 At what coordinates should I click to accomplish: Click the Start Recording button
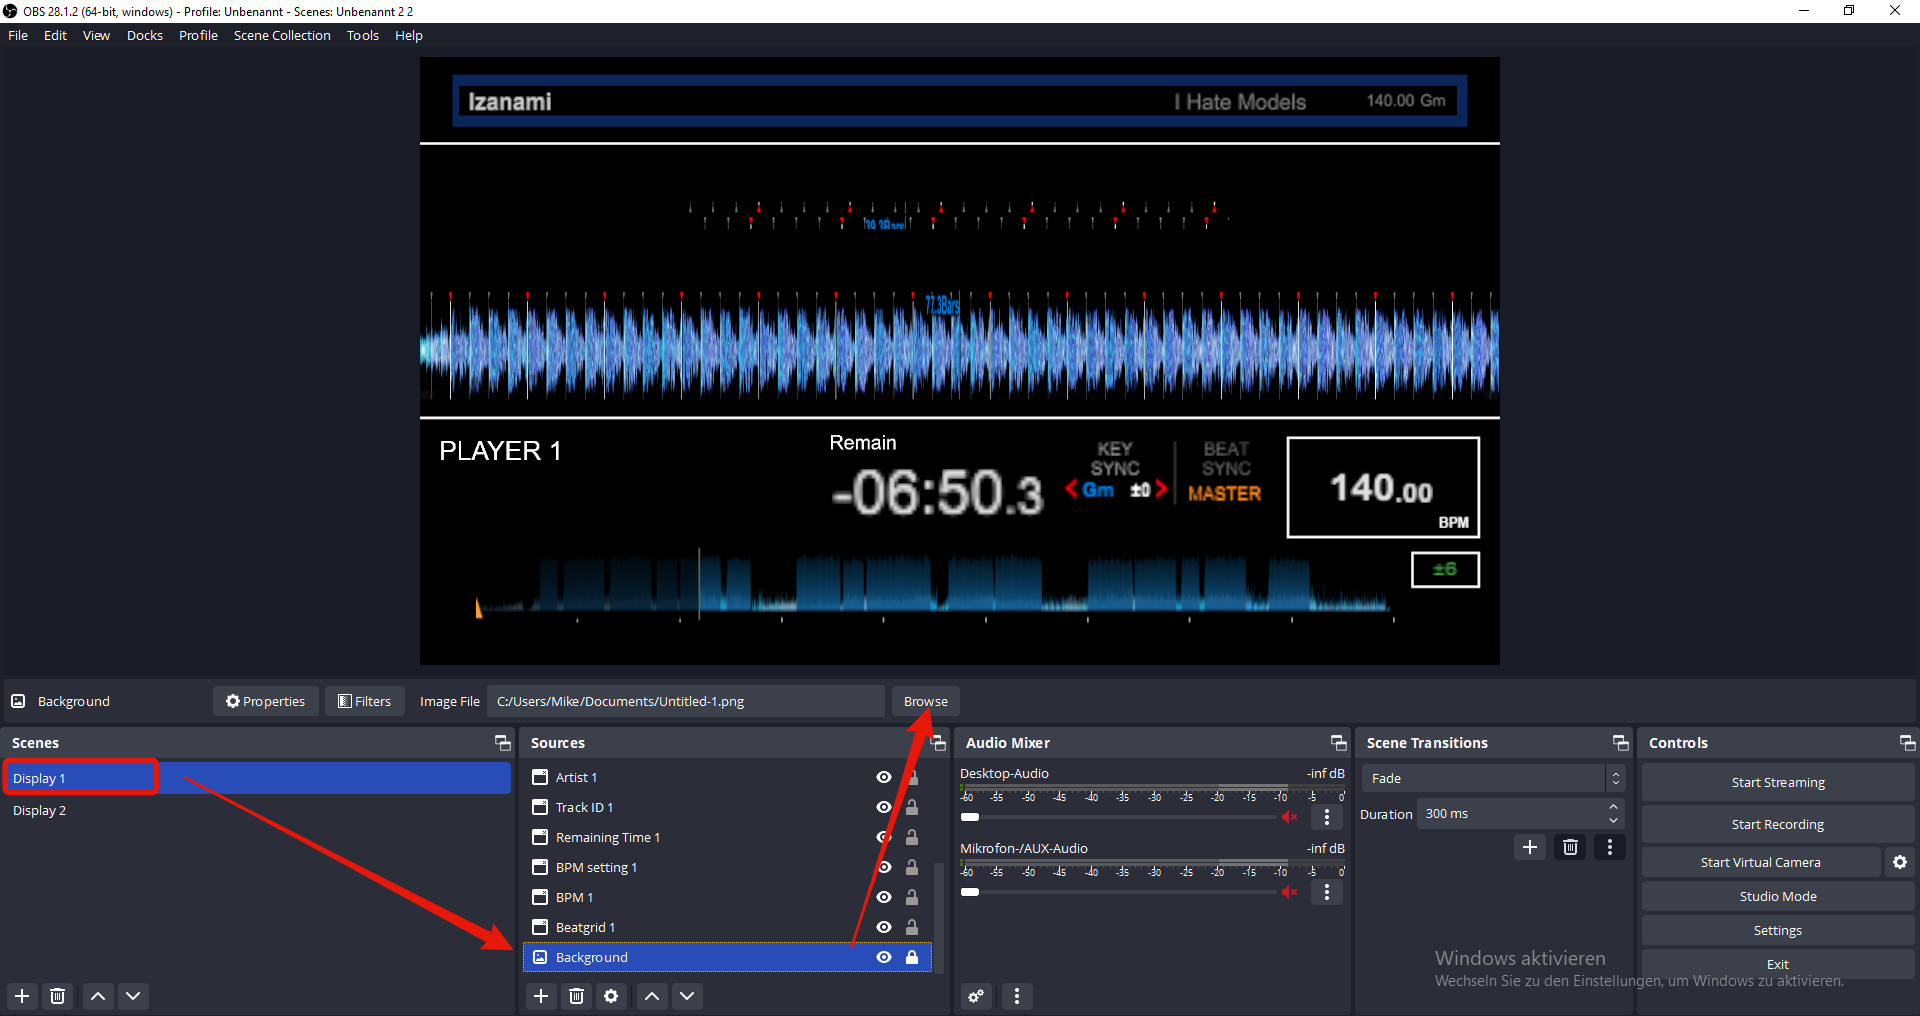click(1778, 824)
